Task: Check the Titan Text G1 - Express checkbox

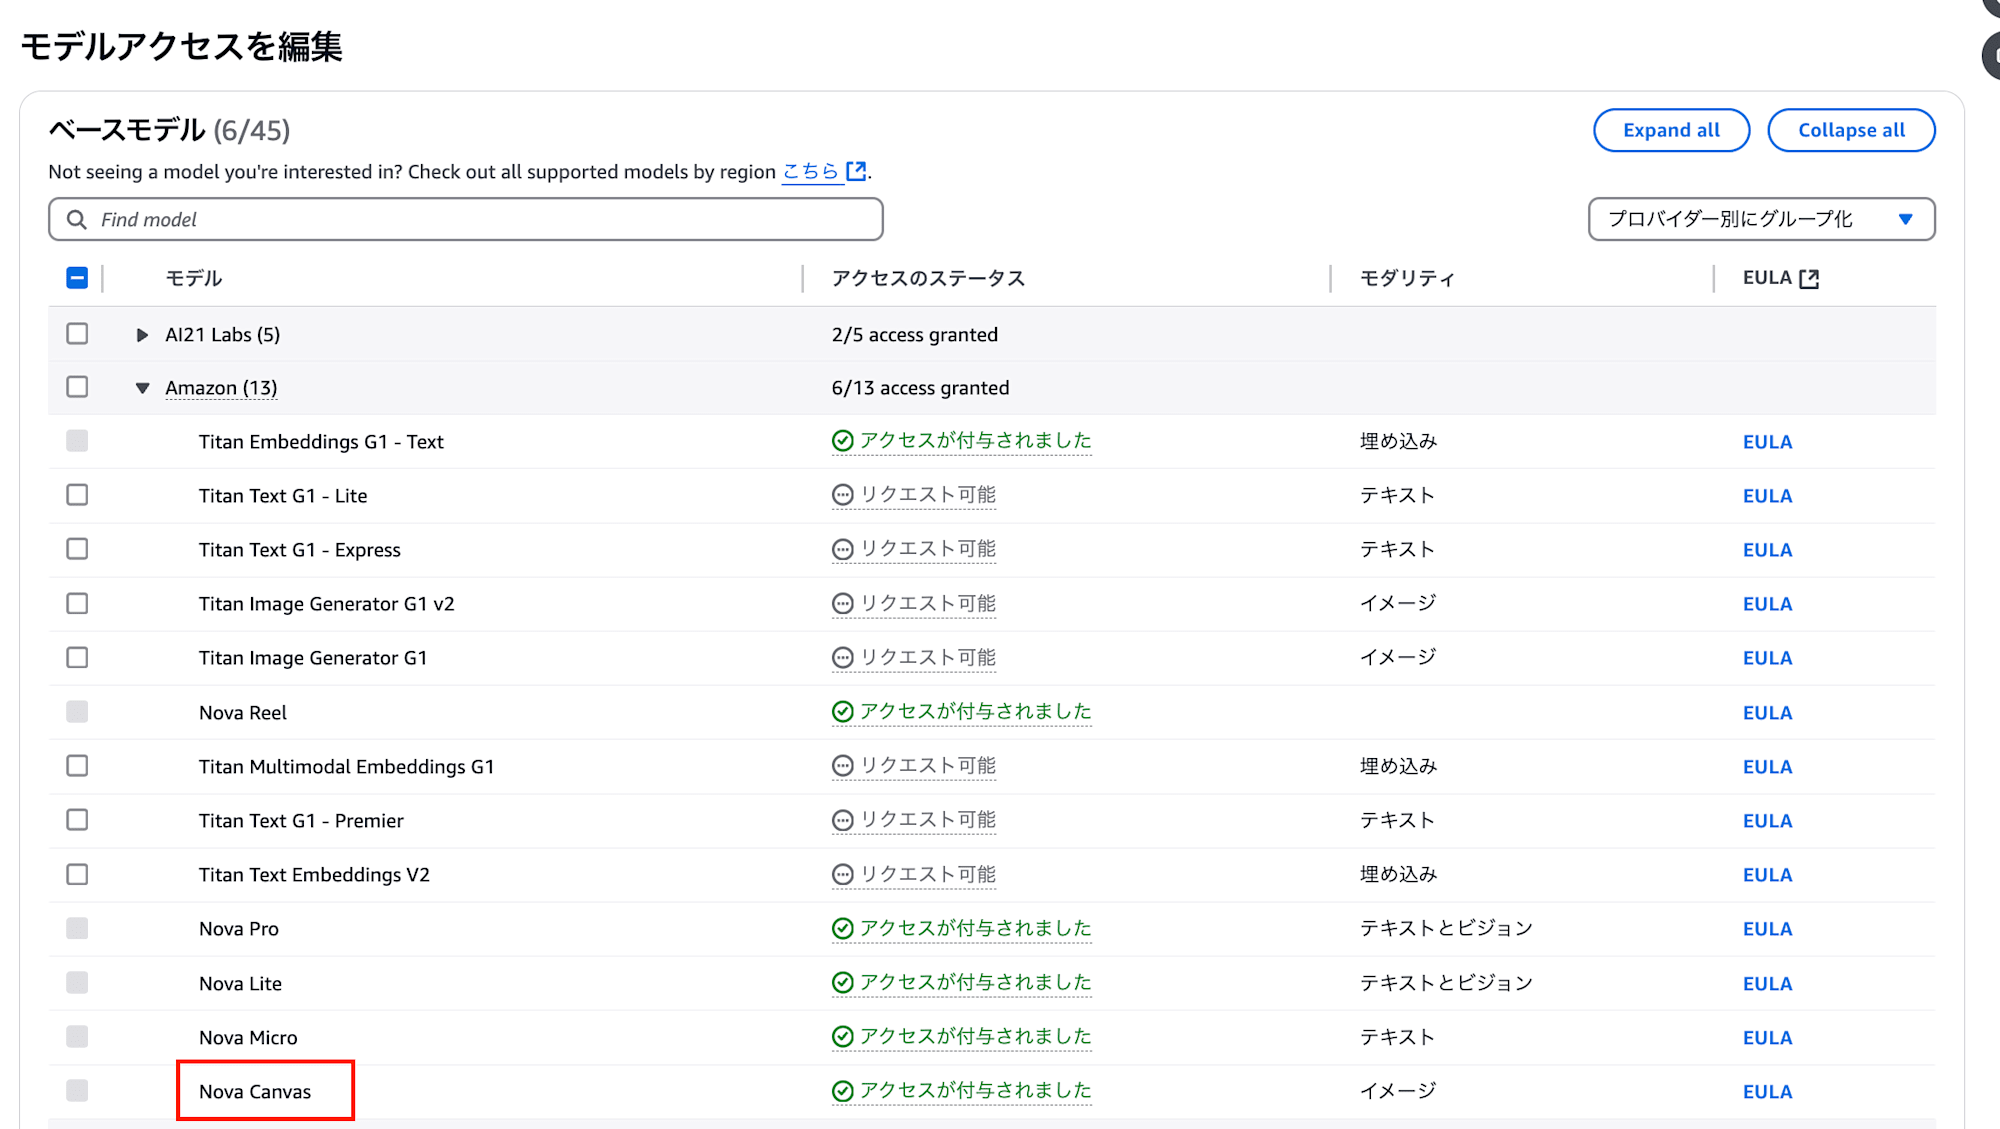Action: (77, 549)
